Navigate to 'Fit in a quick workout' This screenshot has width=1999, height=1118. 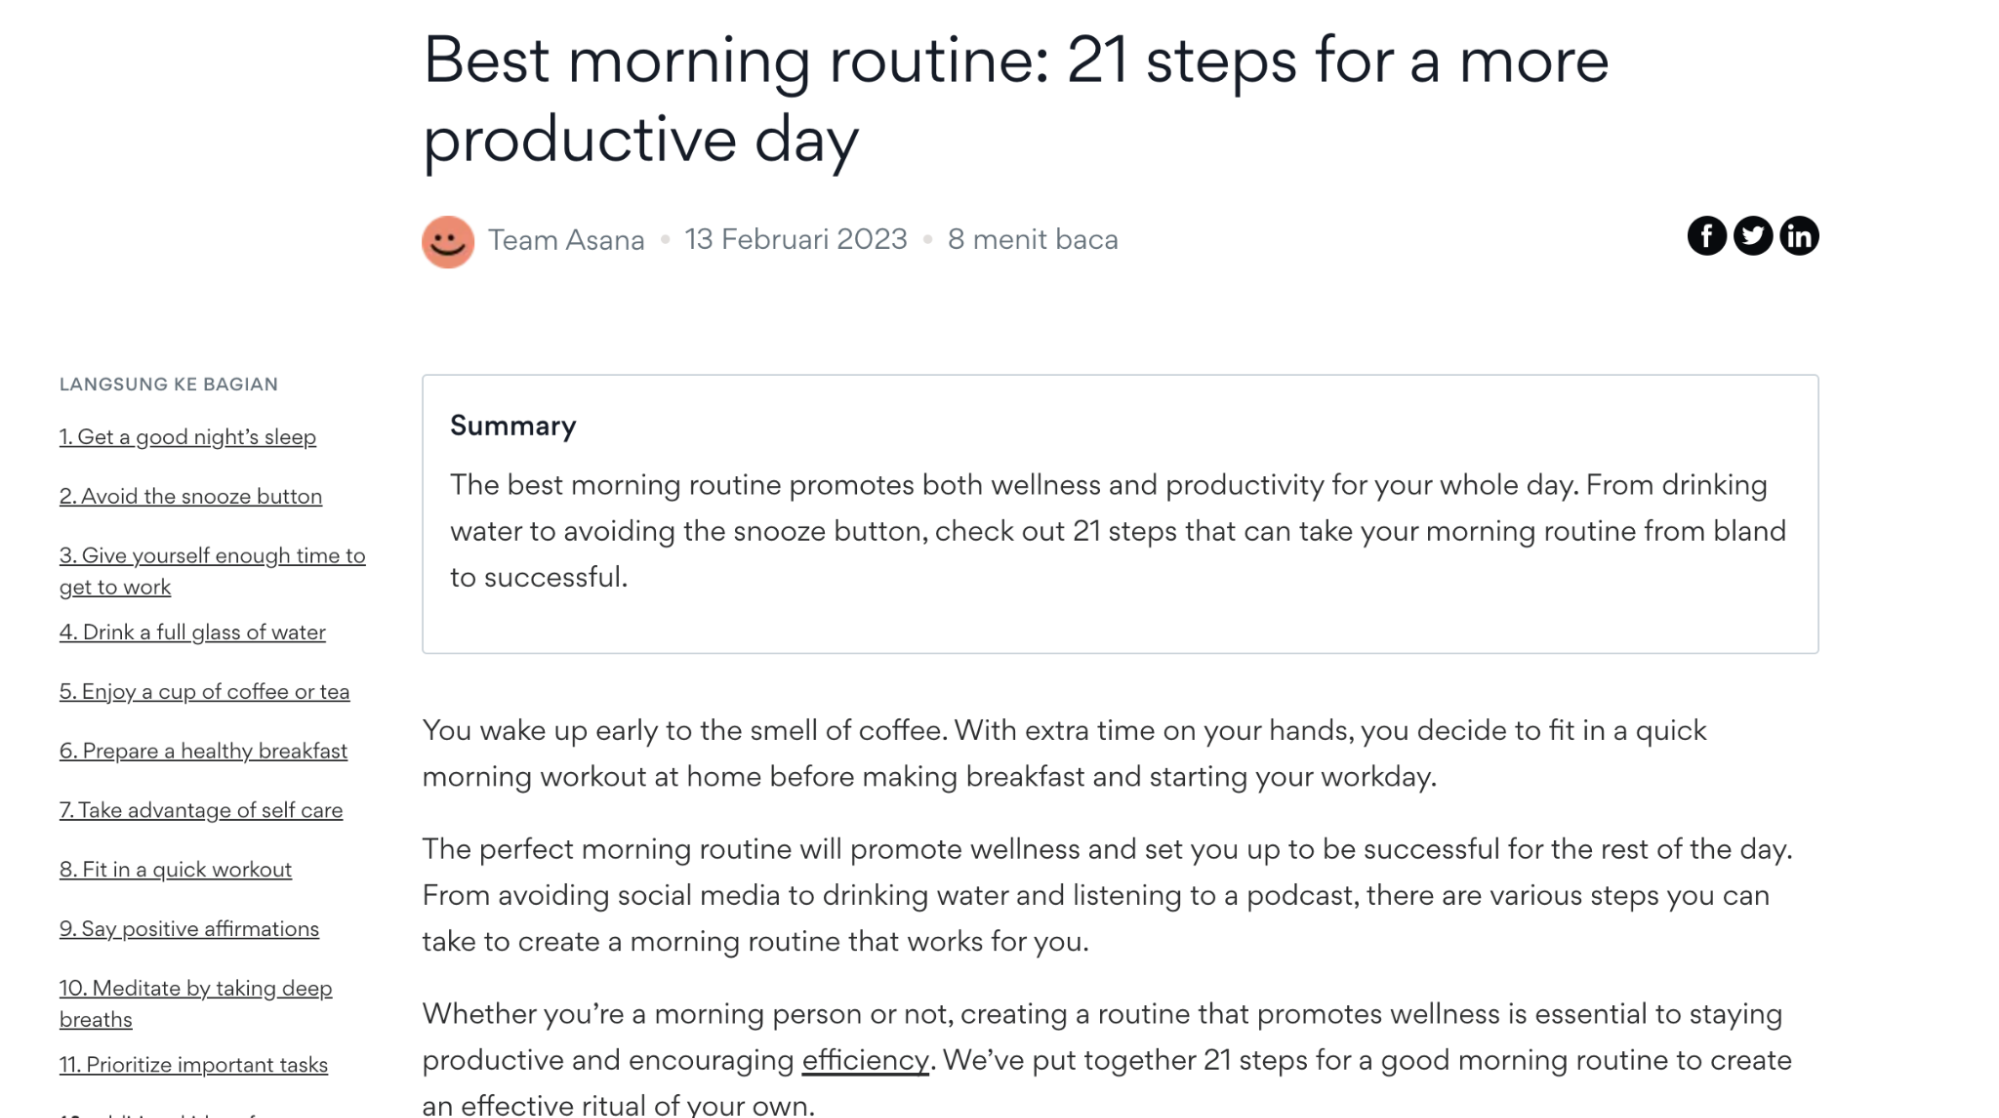(x=176, y=868)
